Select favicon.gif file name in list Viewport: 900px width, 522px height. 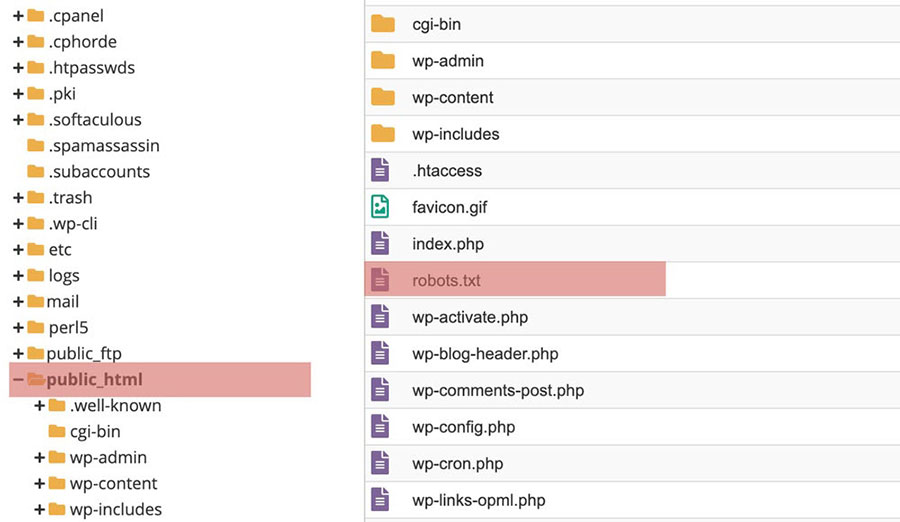449,207
